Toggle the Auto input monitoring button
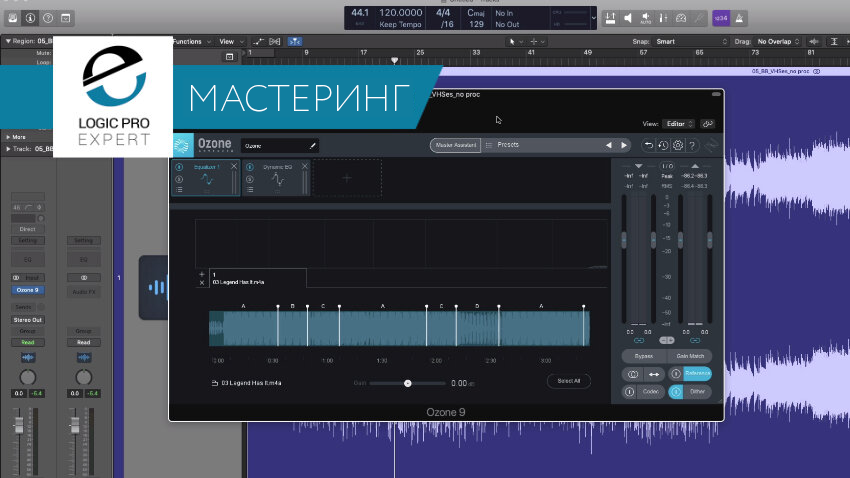This screenshot has height=478, width=850. [646, 18]
